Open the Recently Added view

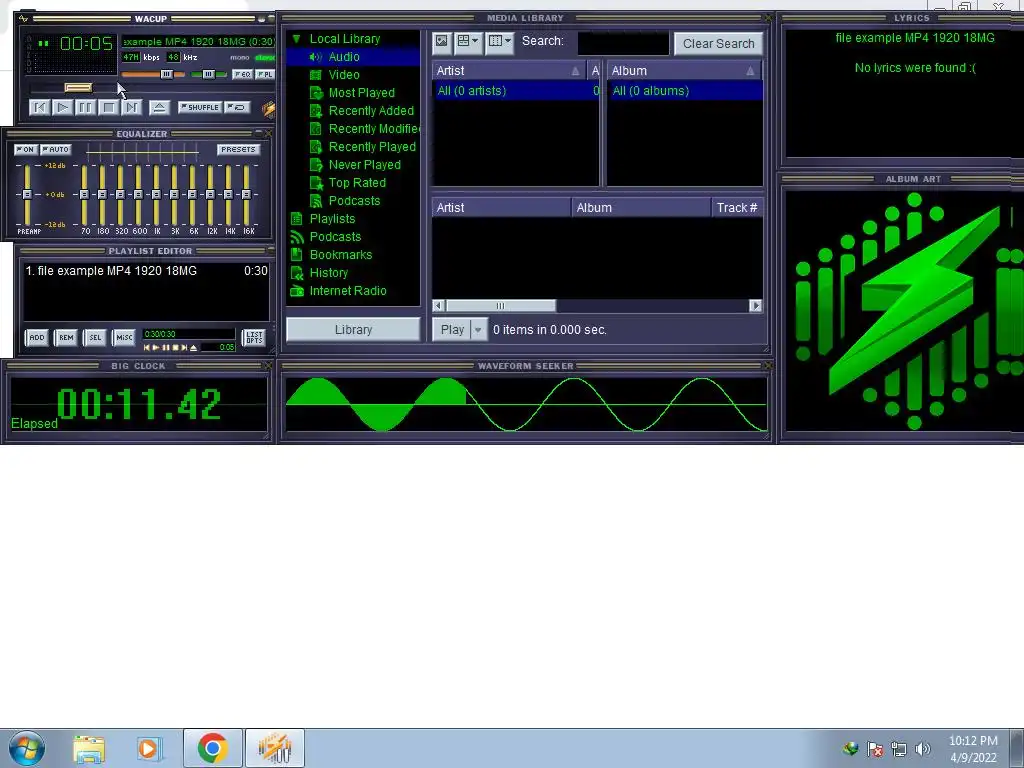pos(371,111)
